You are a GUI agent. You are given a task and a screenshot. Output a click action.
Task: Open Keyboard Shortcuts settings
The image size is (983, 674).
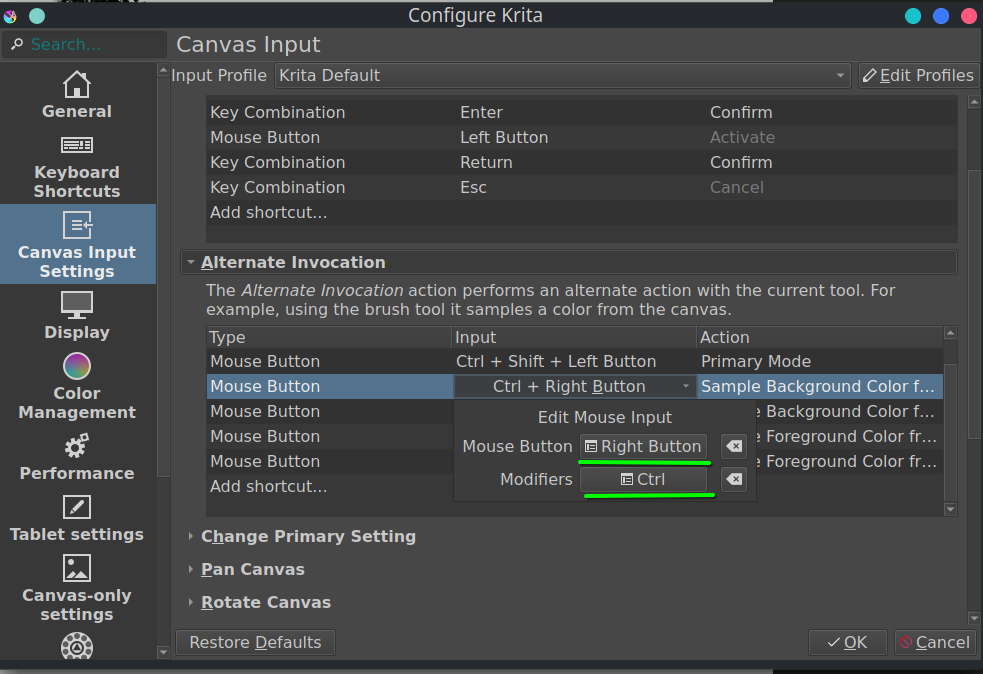(77, 166)
